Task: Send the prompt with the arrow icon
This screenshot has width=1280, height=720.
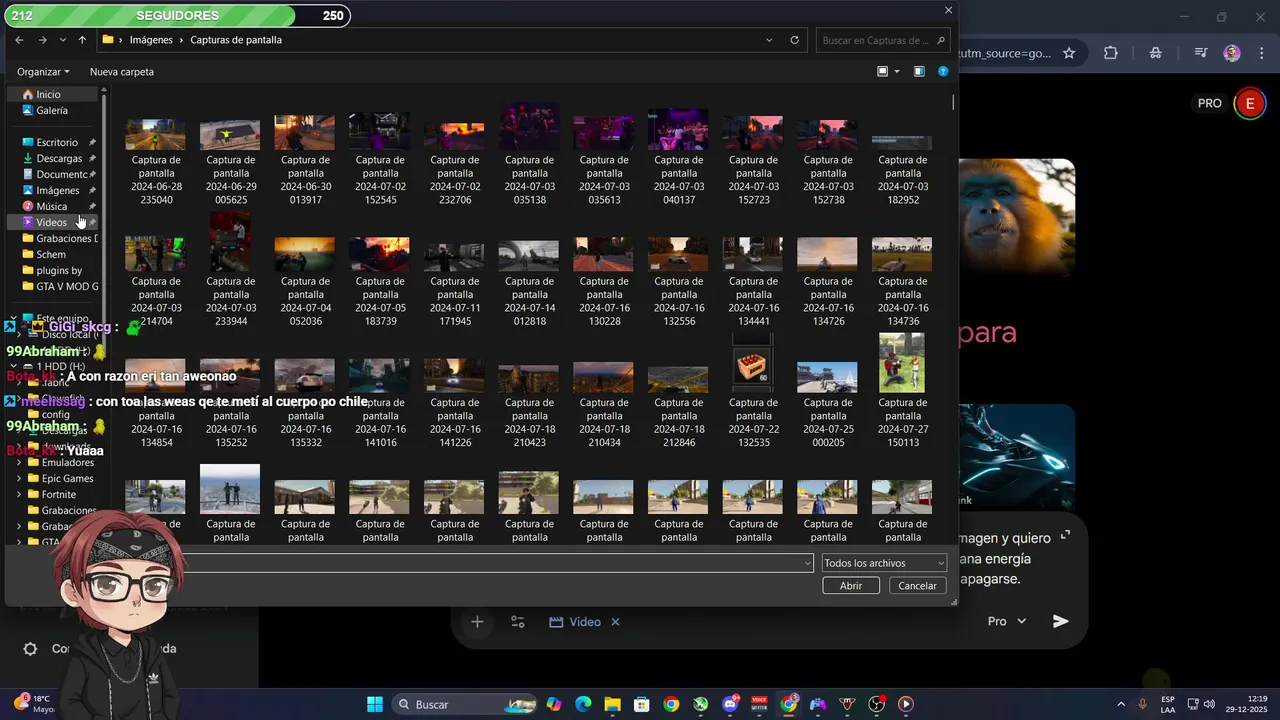Action: [x=1061, y=621]
